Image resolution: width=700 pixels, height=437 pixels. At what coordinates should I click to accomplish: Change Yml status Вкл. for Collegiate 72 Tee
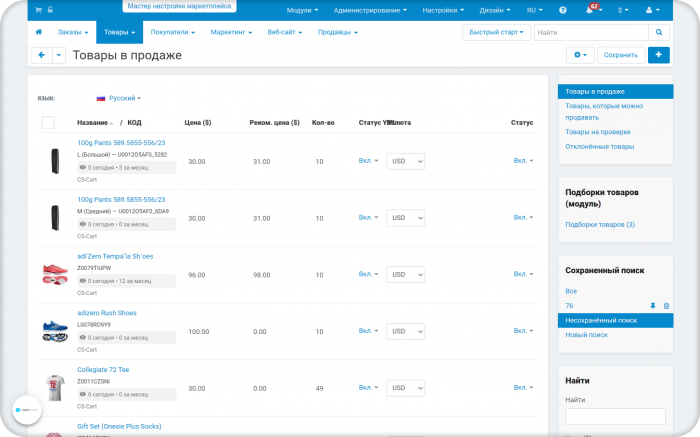coord(368,387)
